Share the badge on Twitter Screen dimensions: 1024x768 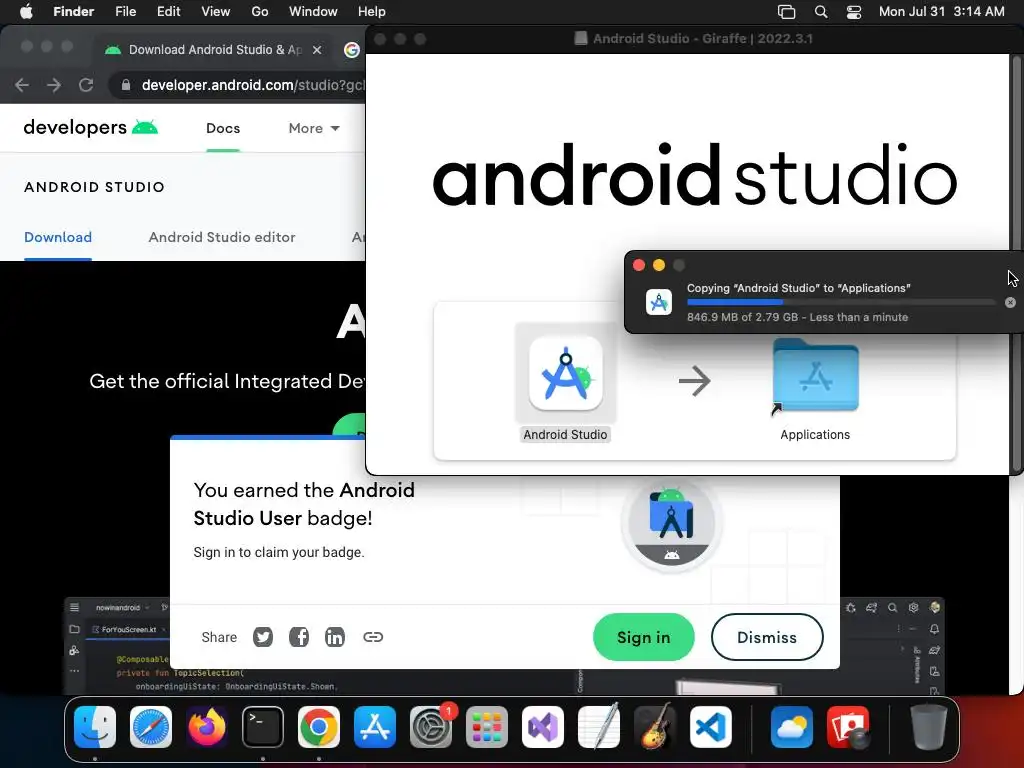tap(263, 637)
